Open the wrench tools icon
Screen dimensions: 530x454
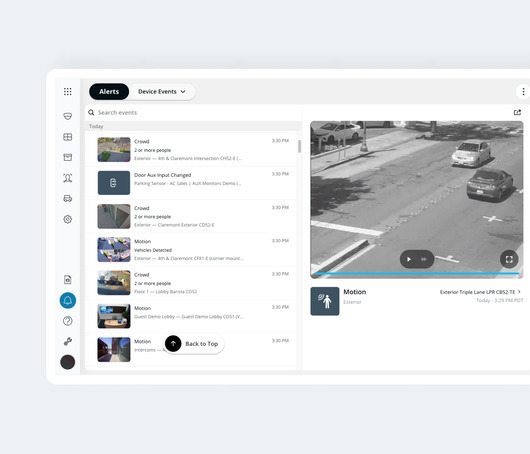pyautogui.click(x=68, y=341)
